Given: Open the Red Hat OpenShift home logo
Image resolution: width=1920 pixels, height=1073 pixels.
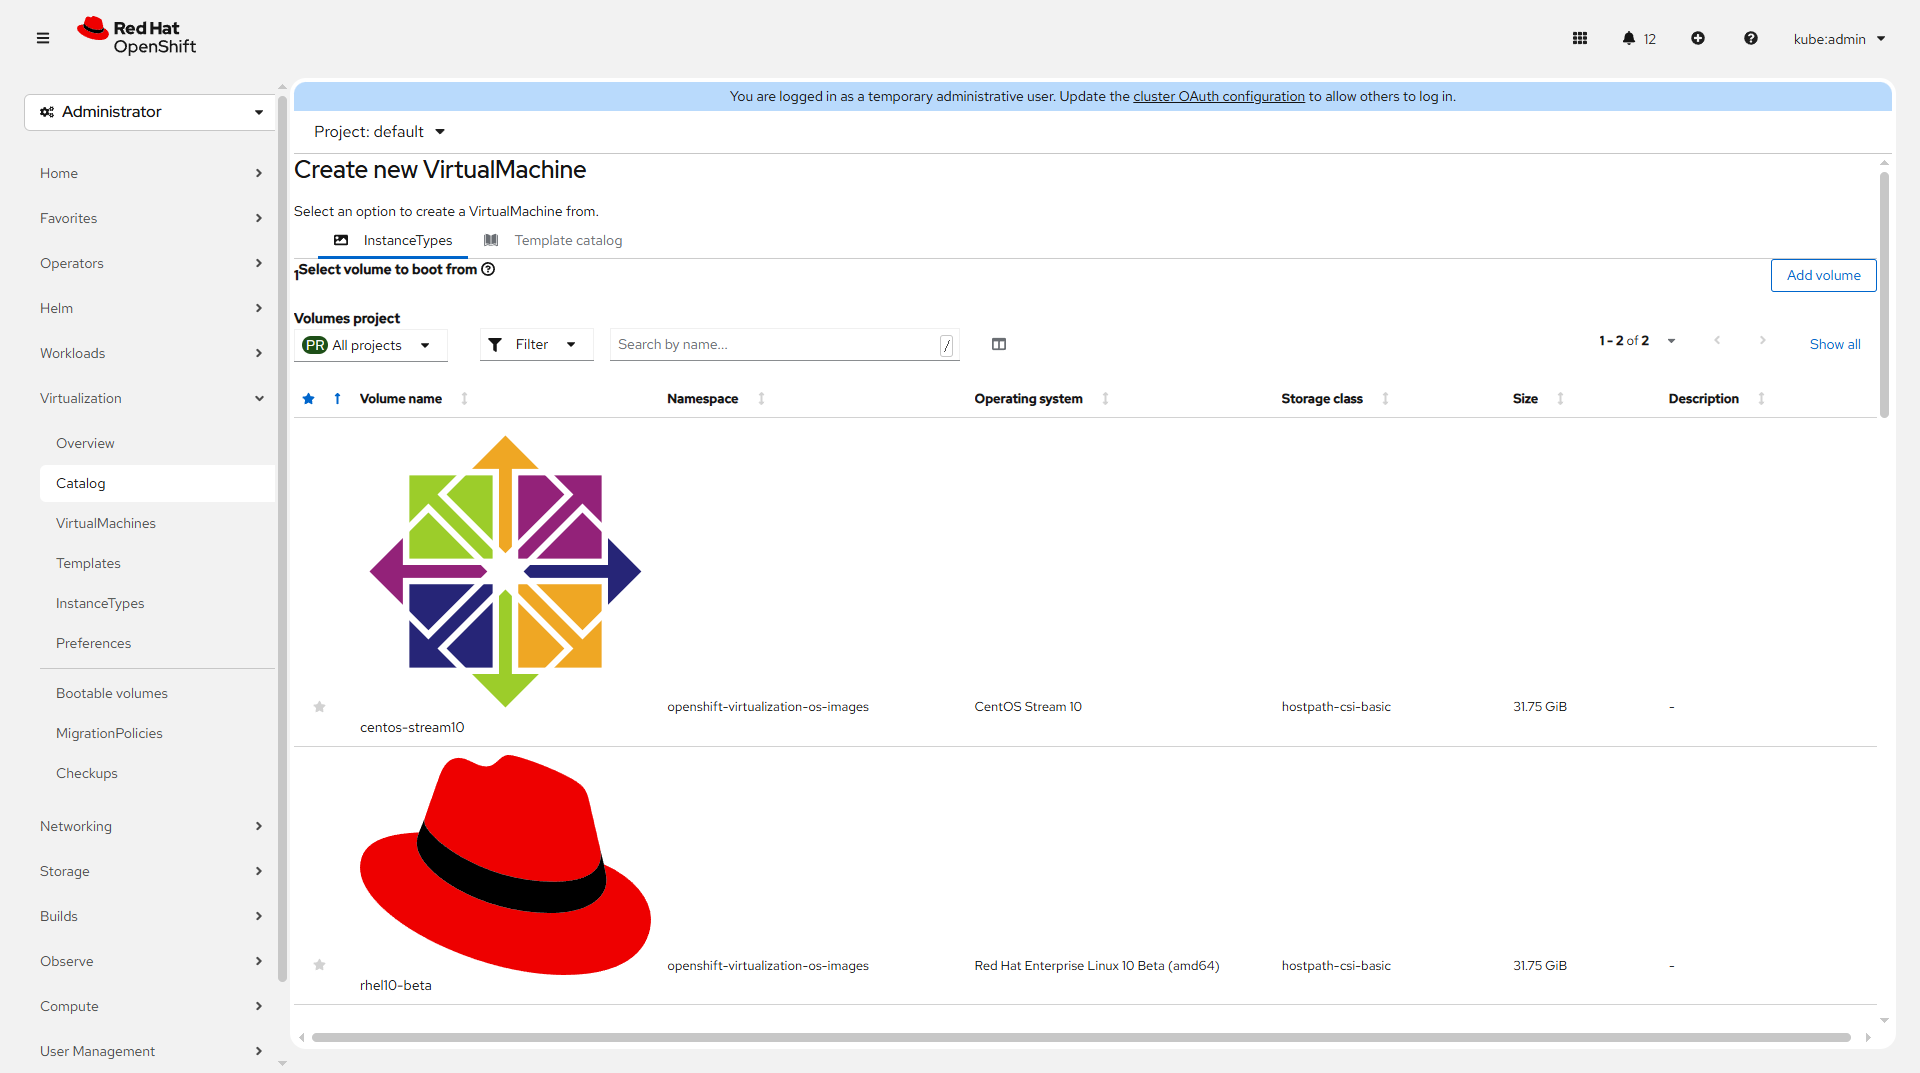Looking at the screenshot, I should [x=137, y=37].
